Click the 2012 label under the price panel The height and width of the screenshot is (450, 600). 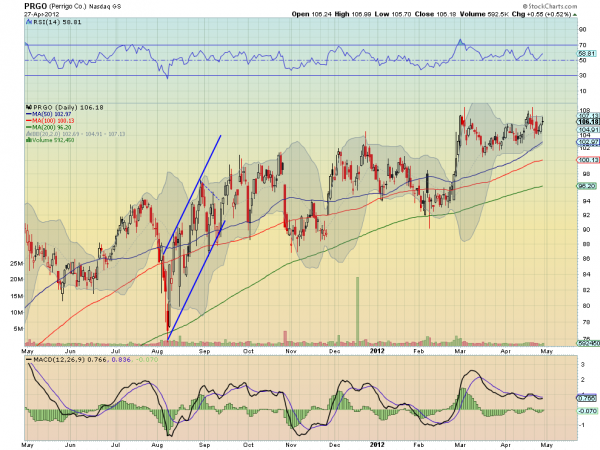coord(377,351)
